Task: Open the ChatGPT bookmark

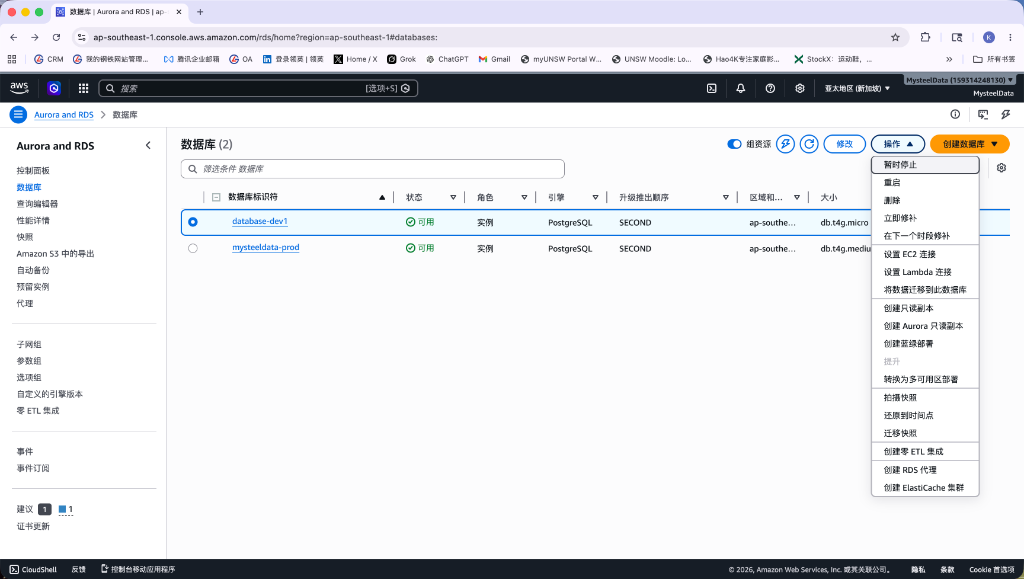Action: pos(447,59)
